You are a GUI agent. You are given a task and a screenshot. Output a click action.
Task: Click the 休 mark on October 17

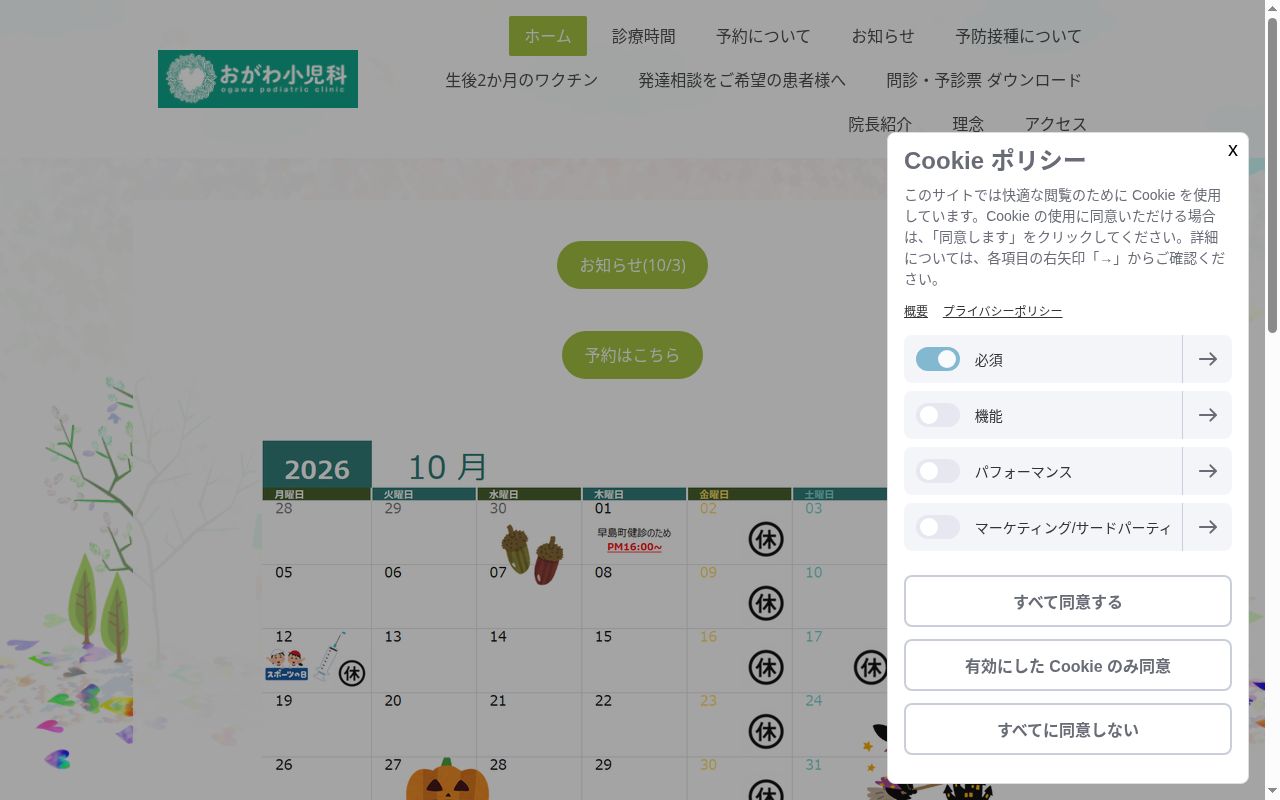tap(871, 668)
